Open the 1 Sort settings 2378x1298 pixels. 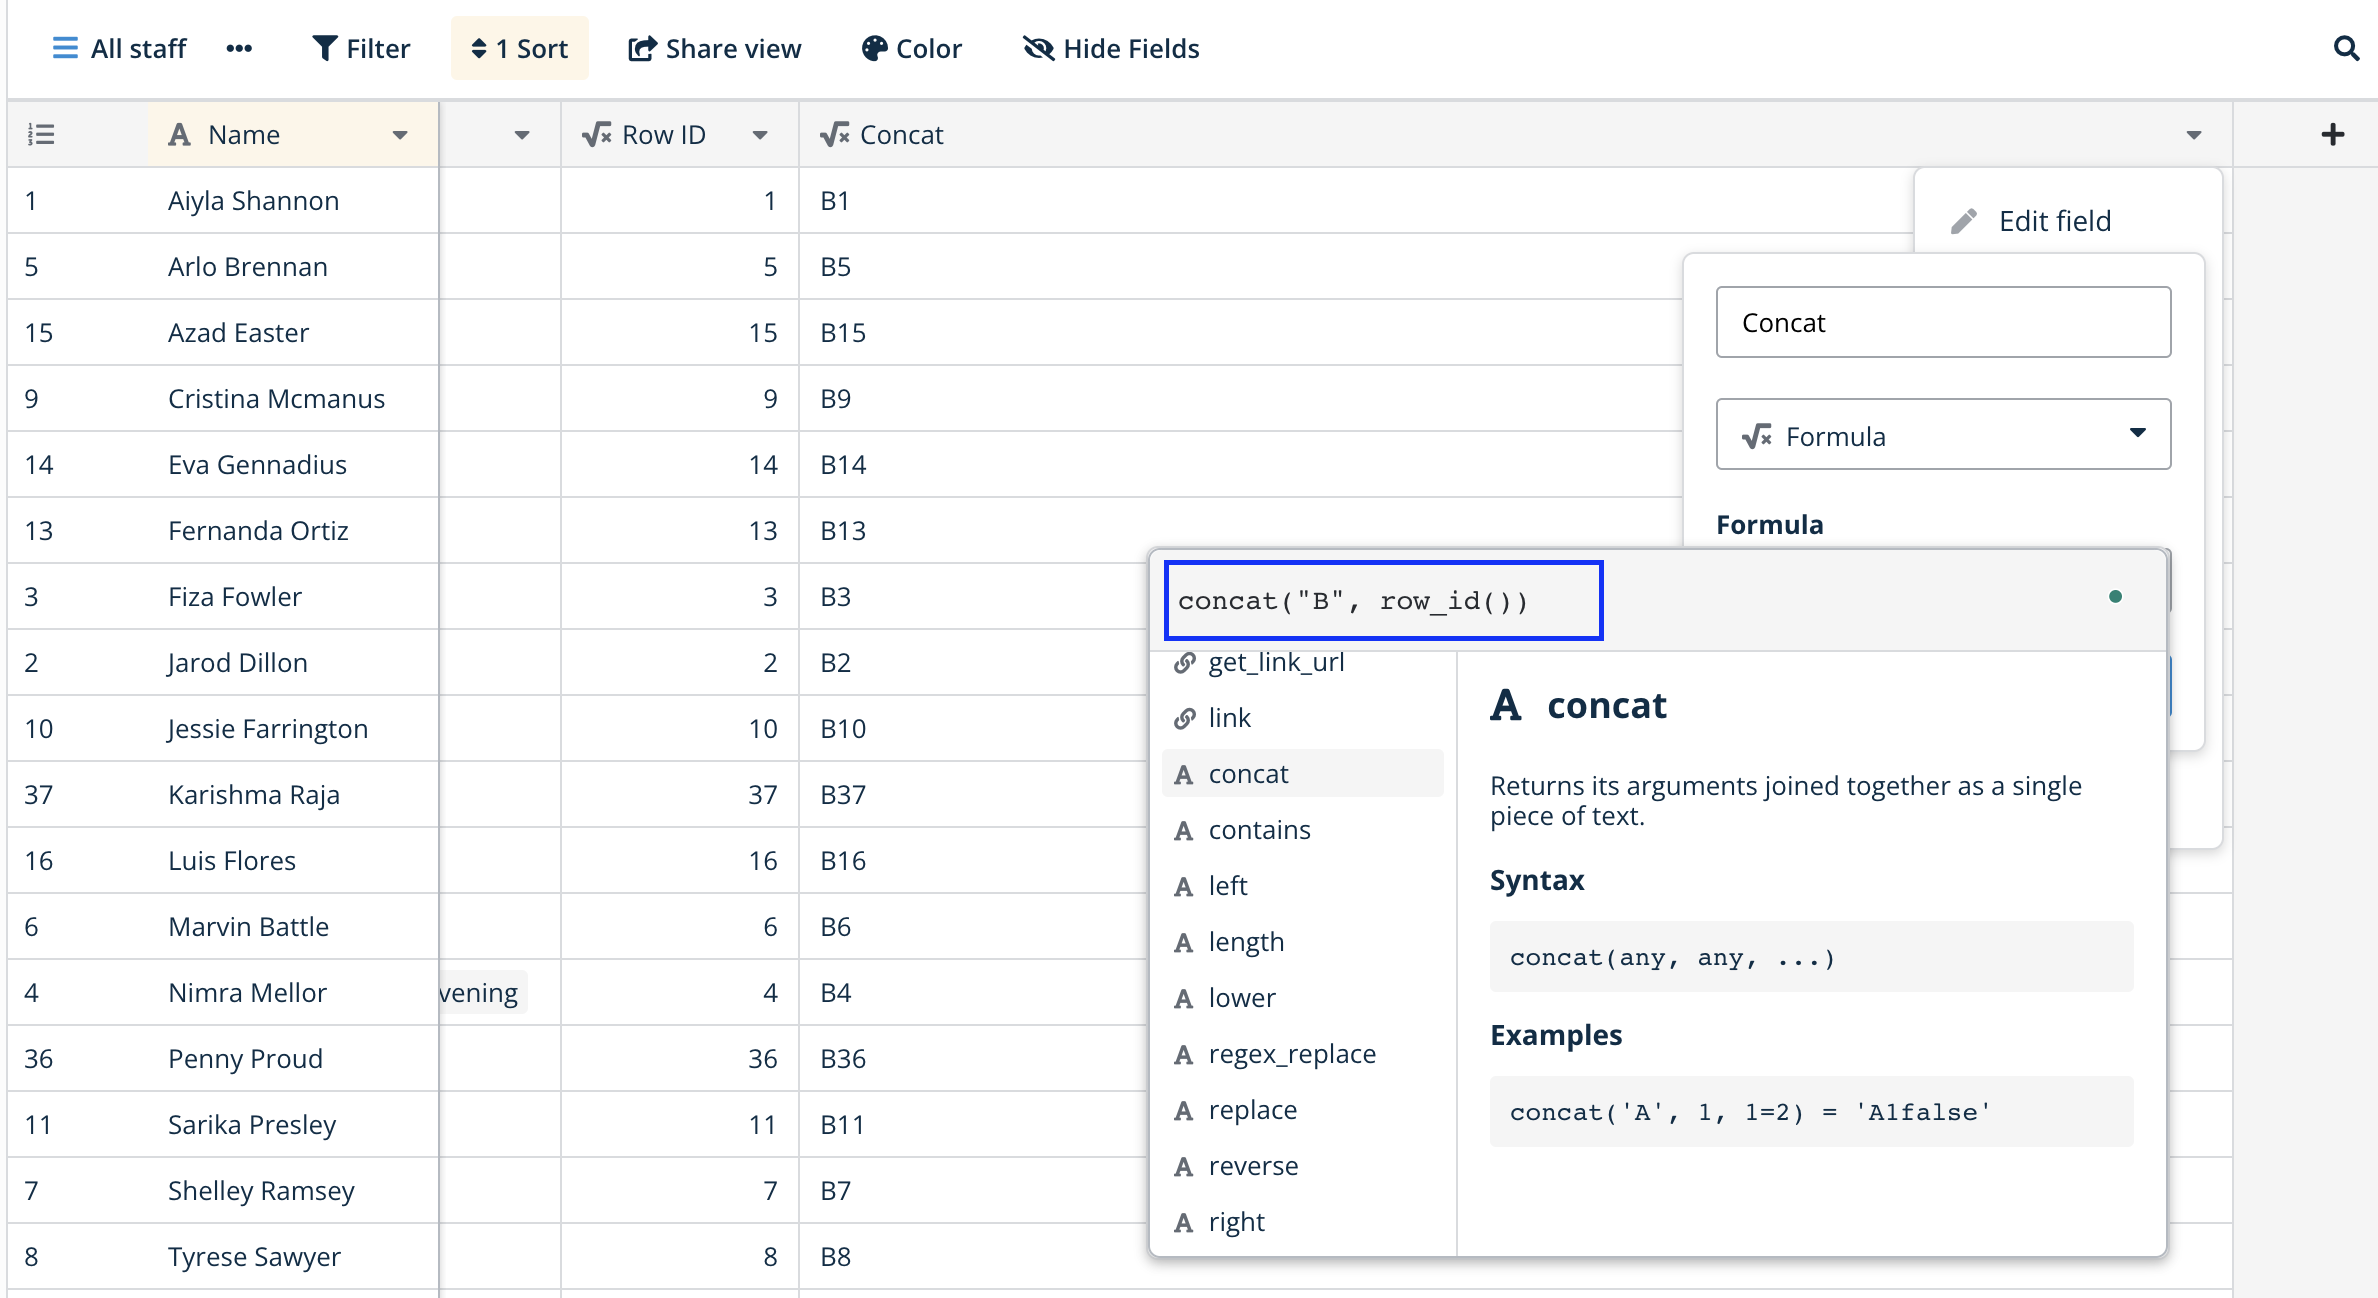click(x=519, y=48)
